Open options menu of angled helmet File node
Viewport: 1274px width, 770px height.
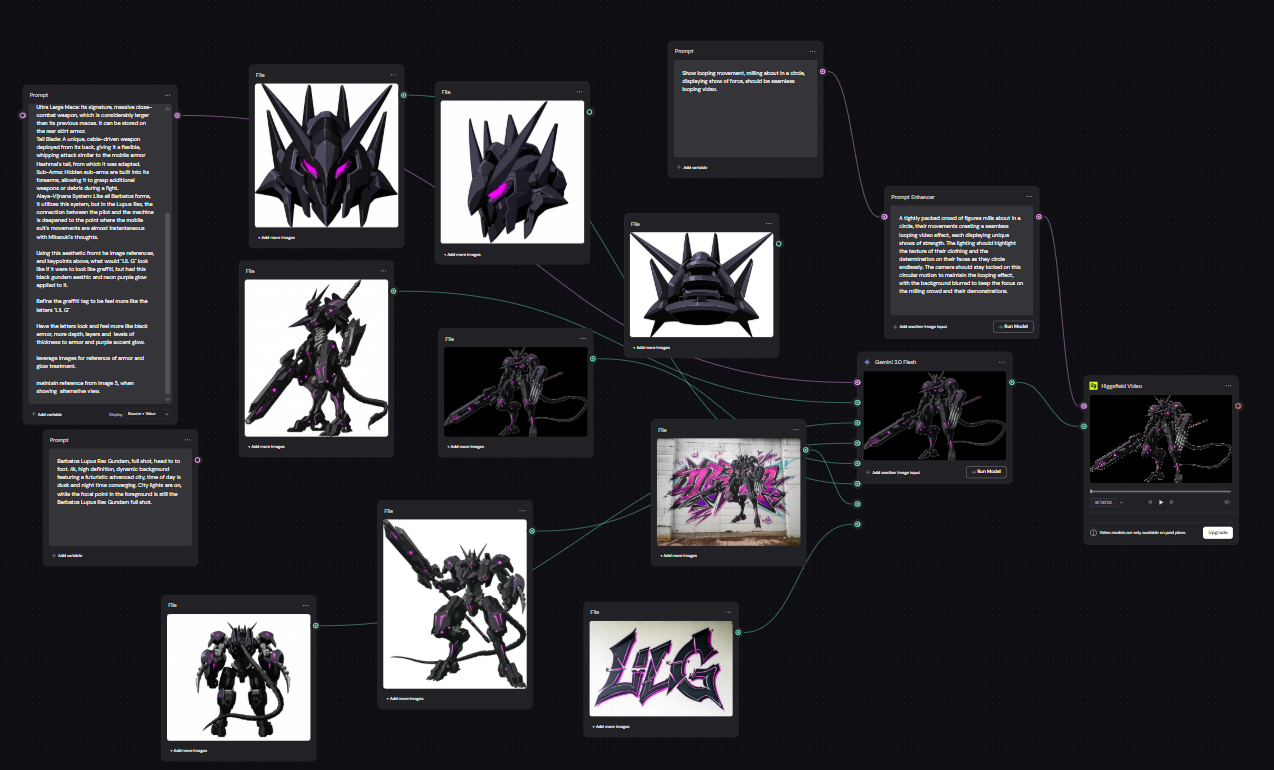579,91
